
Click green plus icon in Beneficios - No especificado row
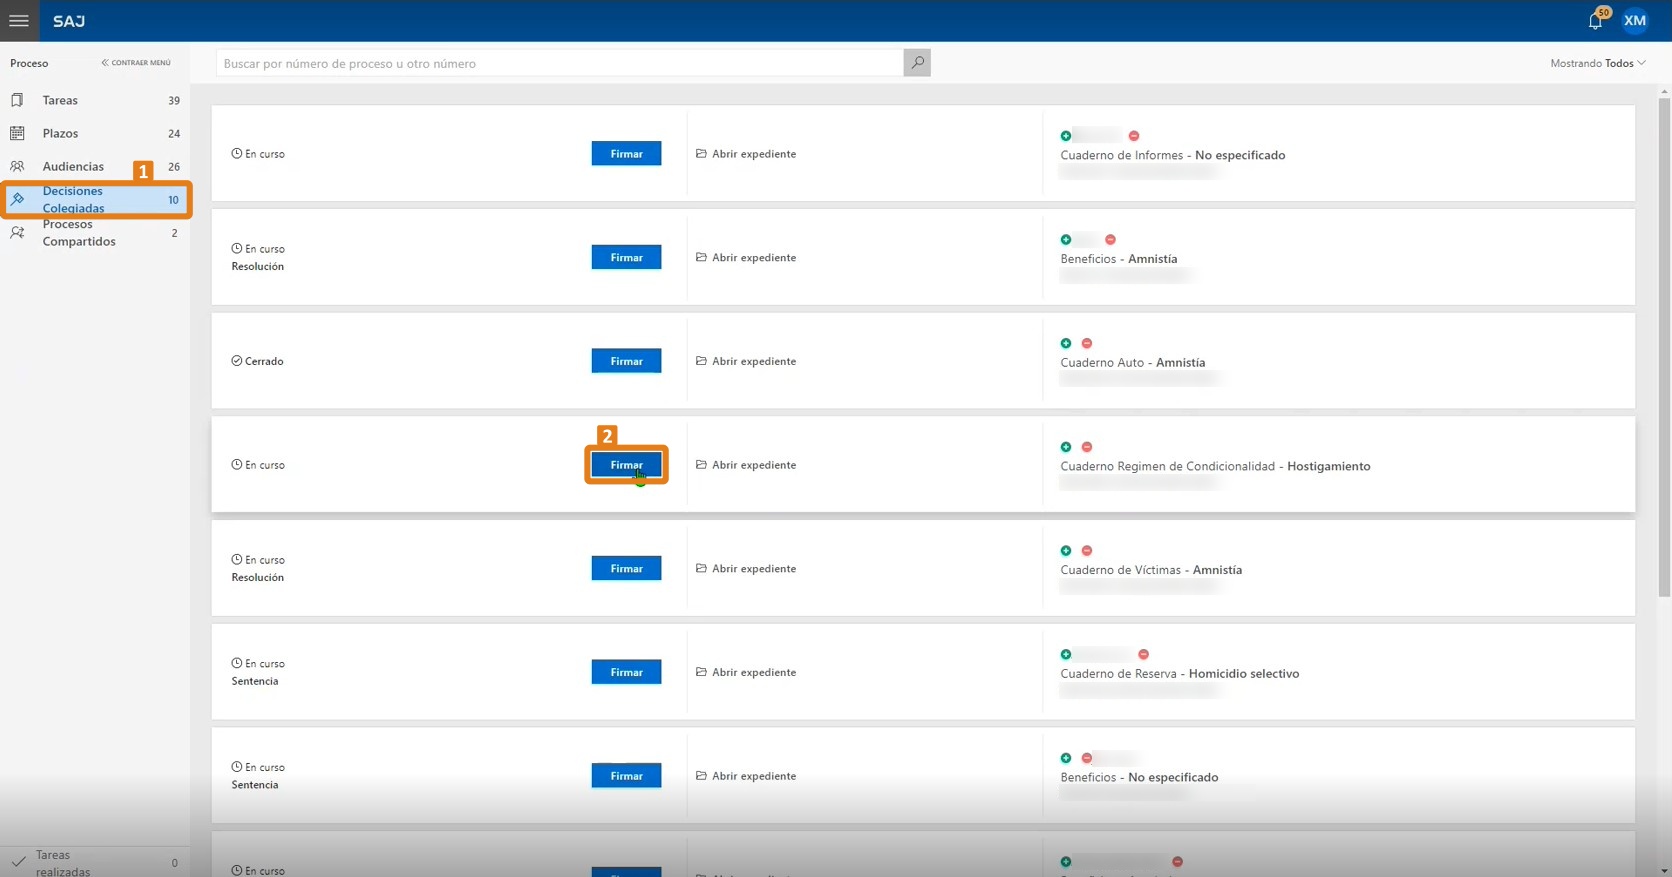click(x=1066, y=758)
